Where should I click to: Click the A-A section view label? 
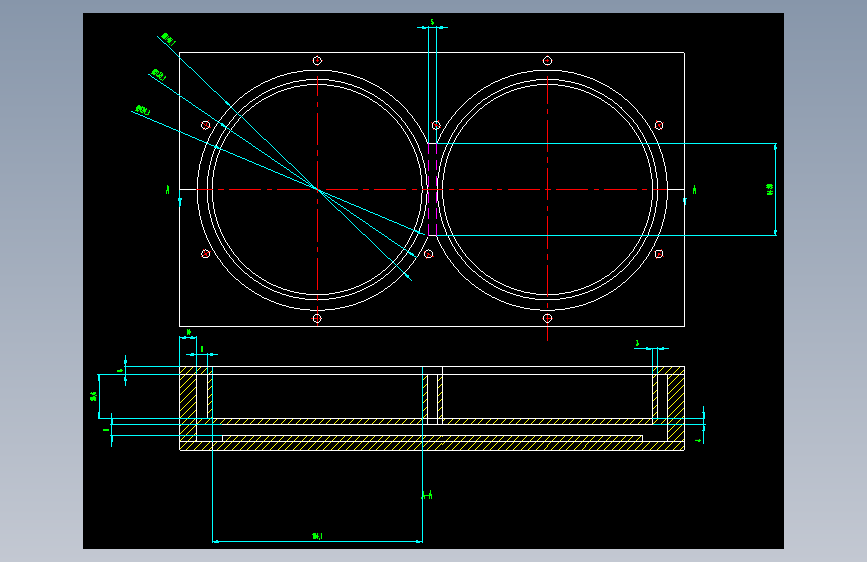click(427, 495)
